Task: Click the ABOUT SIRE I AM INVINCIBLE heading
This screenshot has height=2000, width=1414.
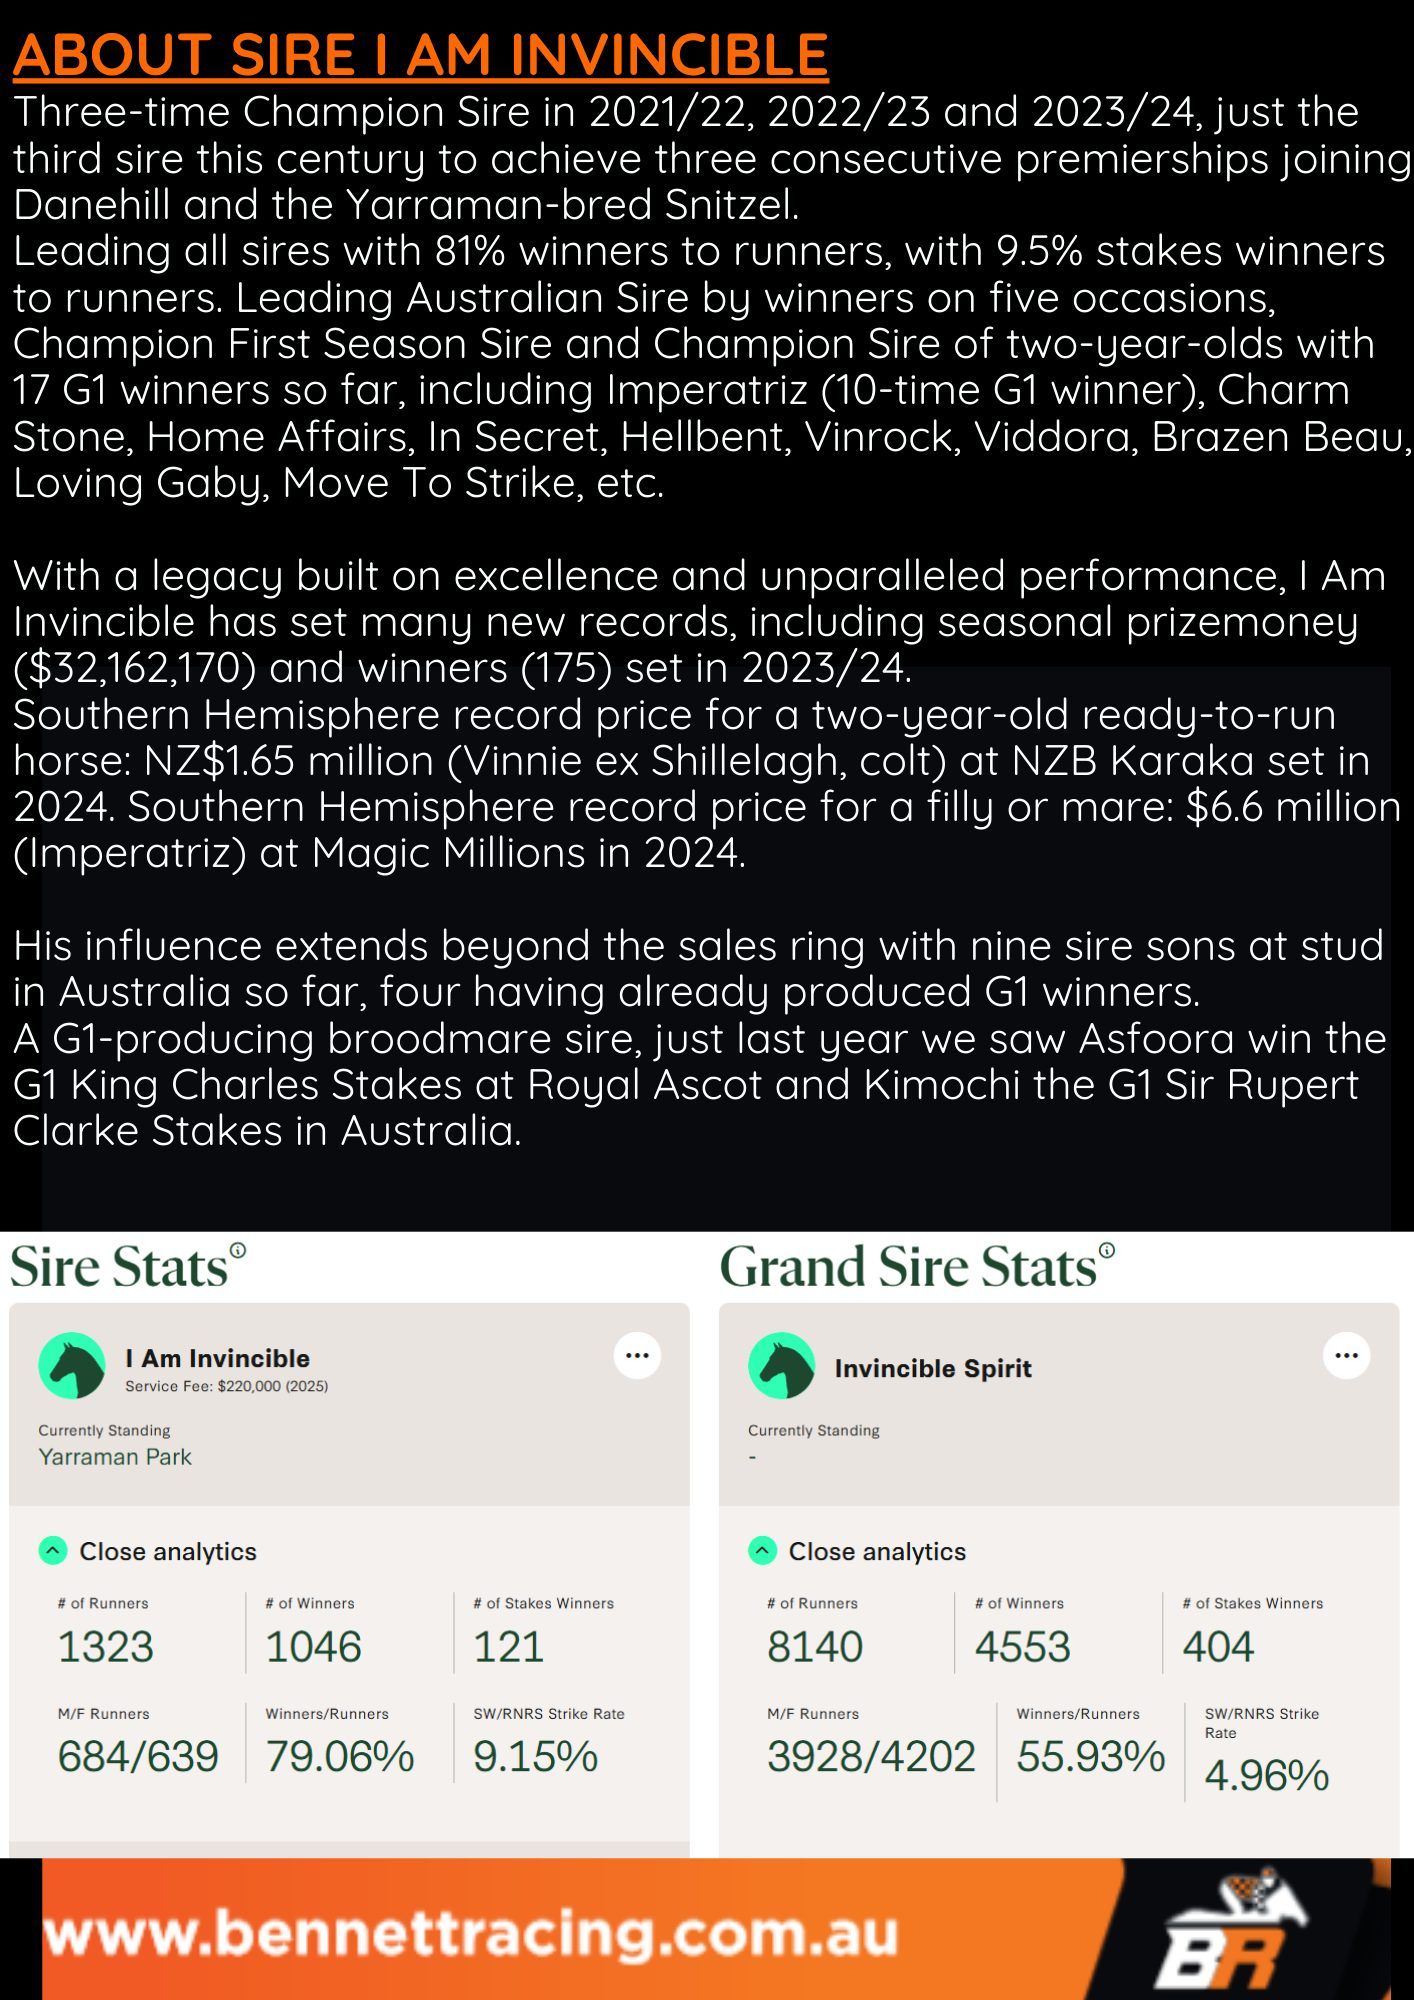Action: point(421,55)
